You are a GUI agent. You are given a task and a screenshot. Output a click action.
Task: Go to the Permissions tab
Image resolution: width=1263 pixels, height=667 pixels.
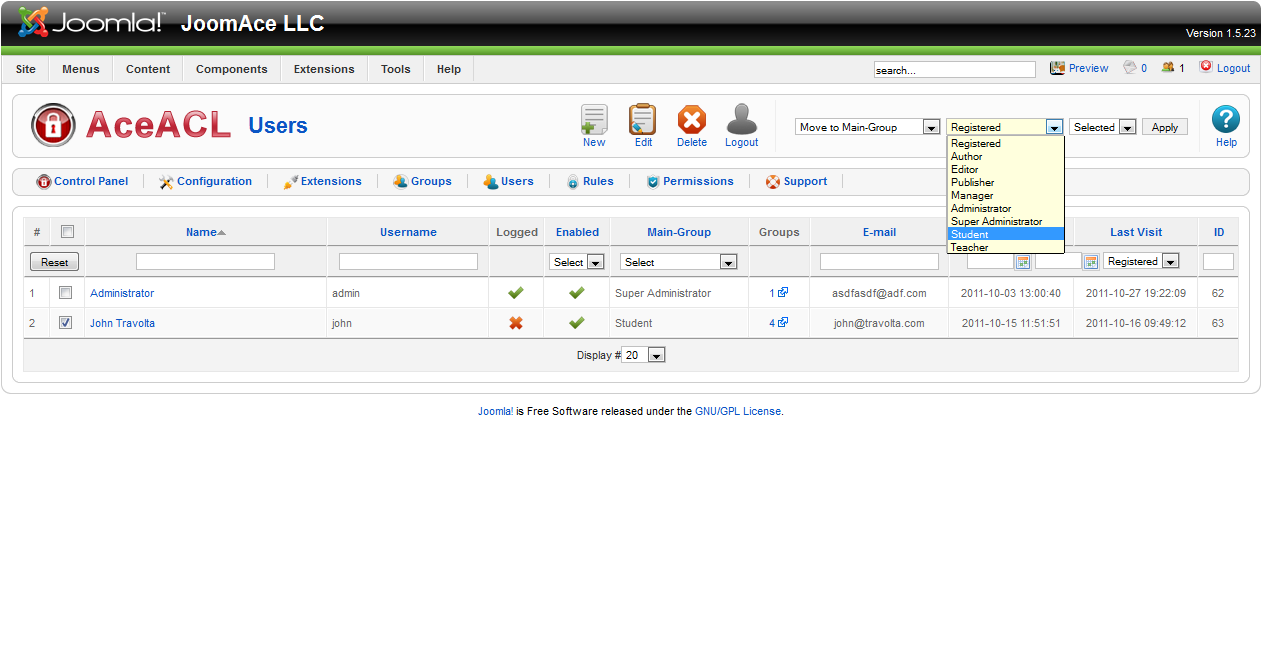click(x=690, y=182)
